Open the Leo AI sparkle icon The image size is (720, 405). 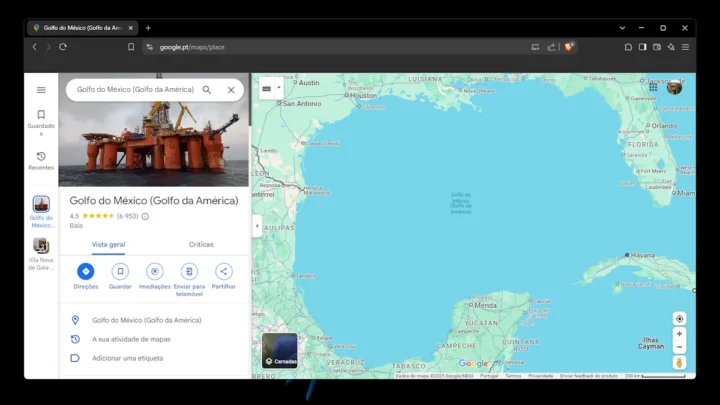pos(671,47)
